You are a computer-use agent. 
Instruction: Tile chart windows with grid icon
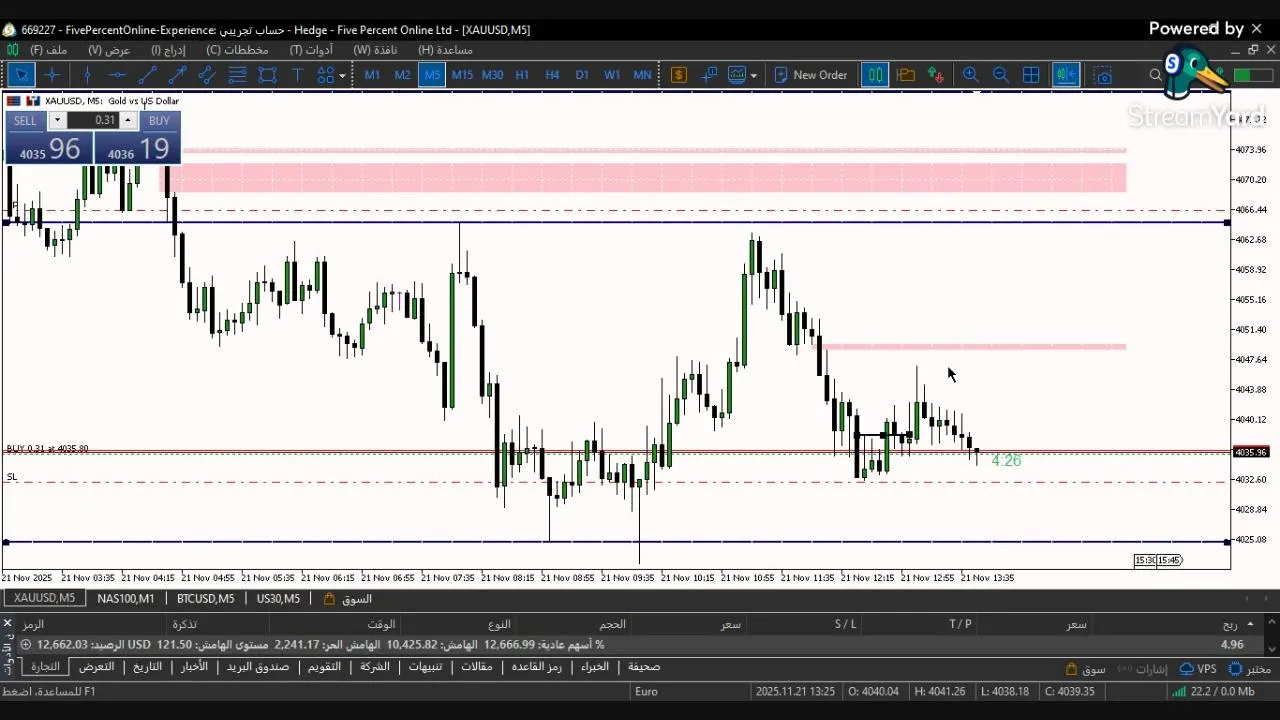click(x=1031, y=75)
